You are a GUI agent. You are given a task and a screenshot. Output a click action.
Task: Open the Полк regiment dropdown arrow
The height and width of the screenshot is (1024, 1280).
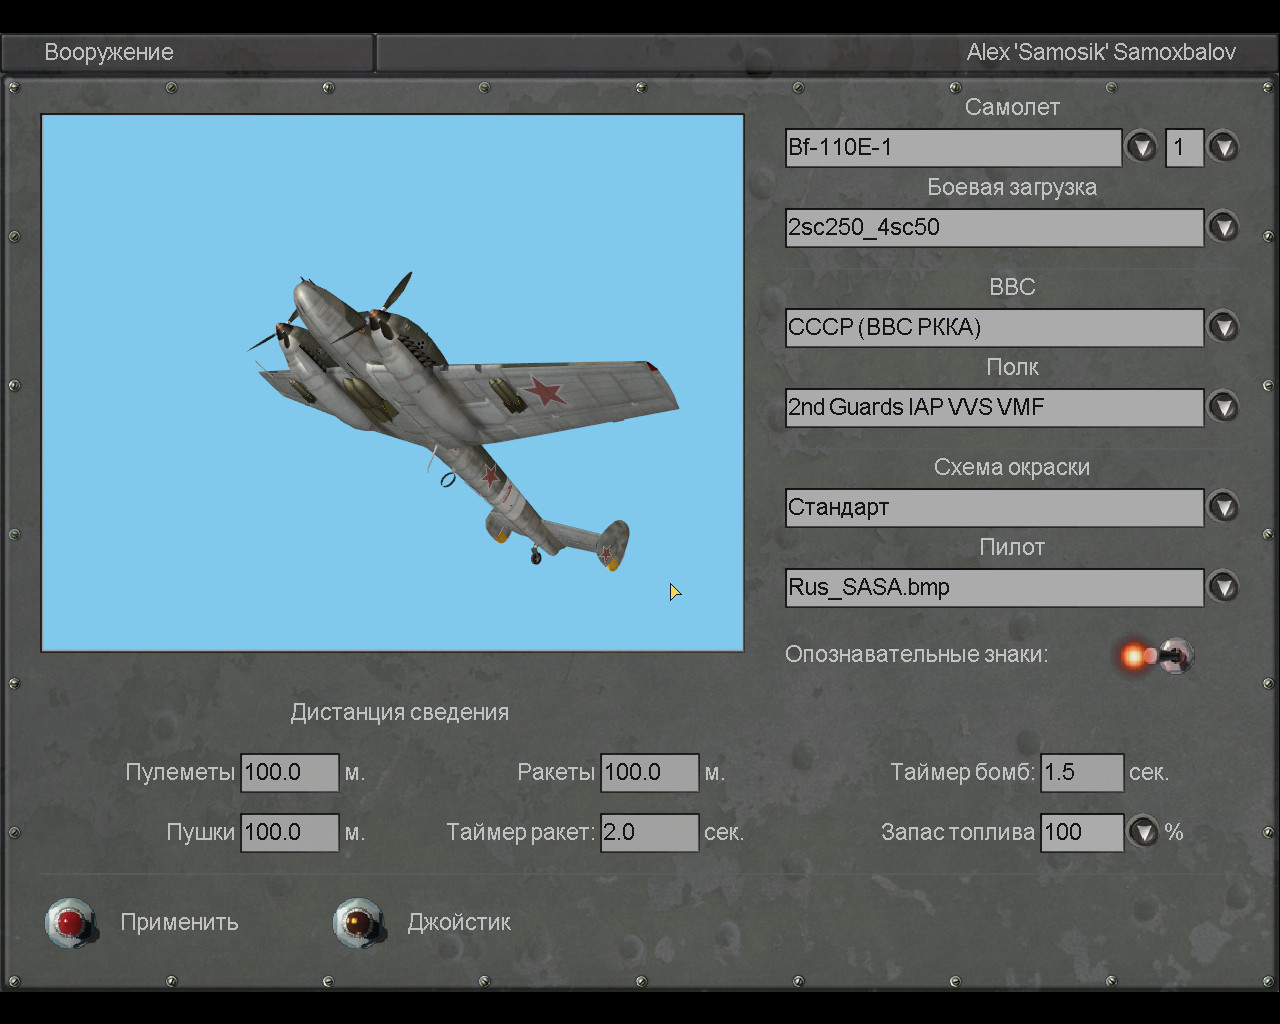tap(1223, 408)
